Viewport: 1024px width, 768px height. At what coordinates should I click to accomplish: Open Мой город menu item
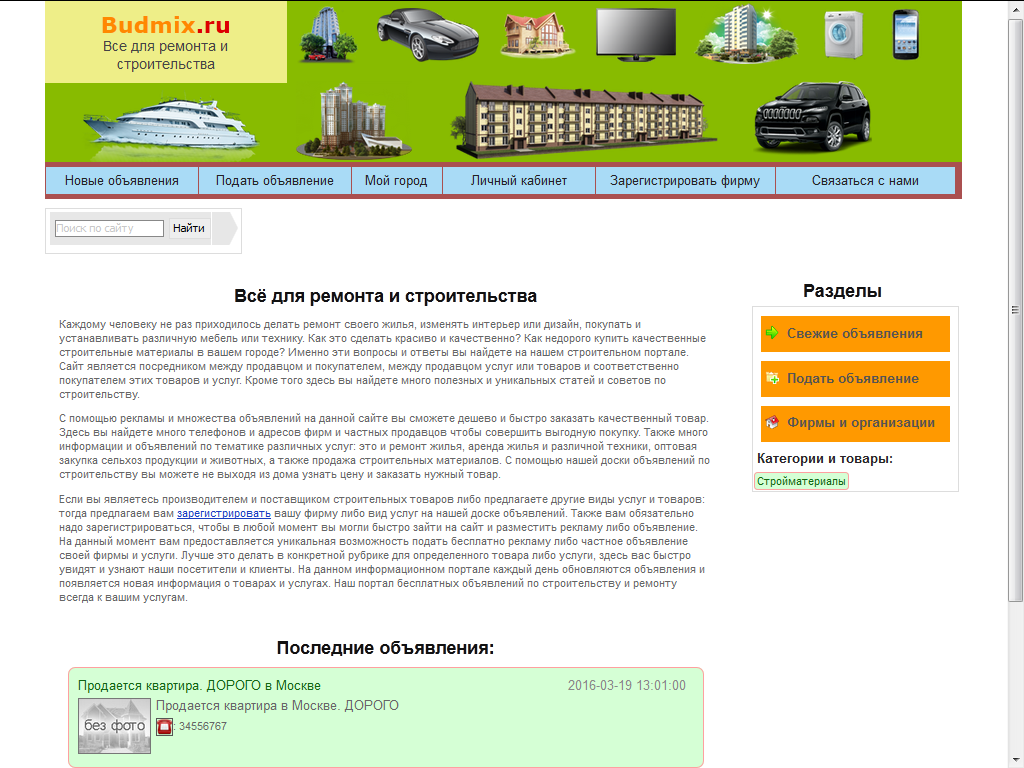click(396, 181)
